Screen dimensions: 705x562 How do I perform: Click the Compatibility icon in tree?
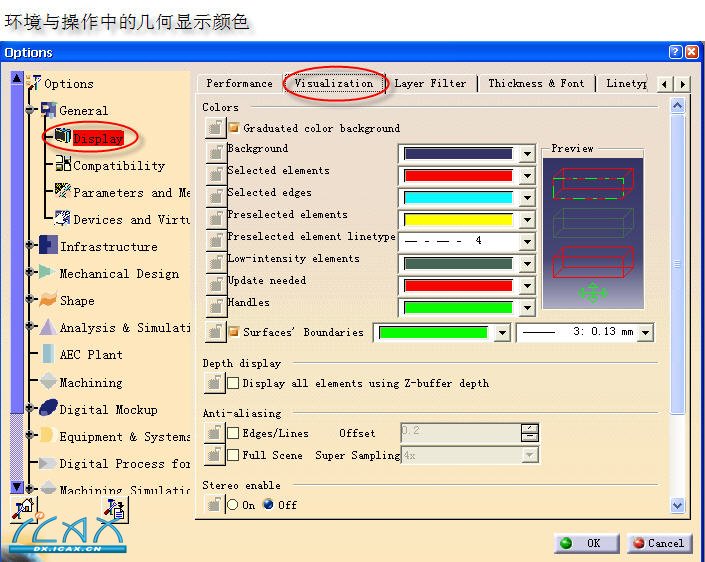[x=63, y=164]
